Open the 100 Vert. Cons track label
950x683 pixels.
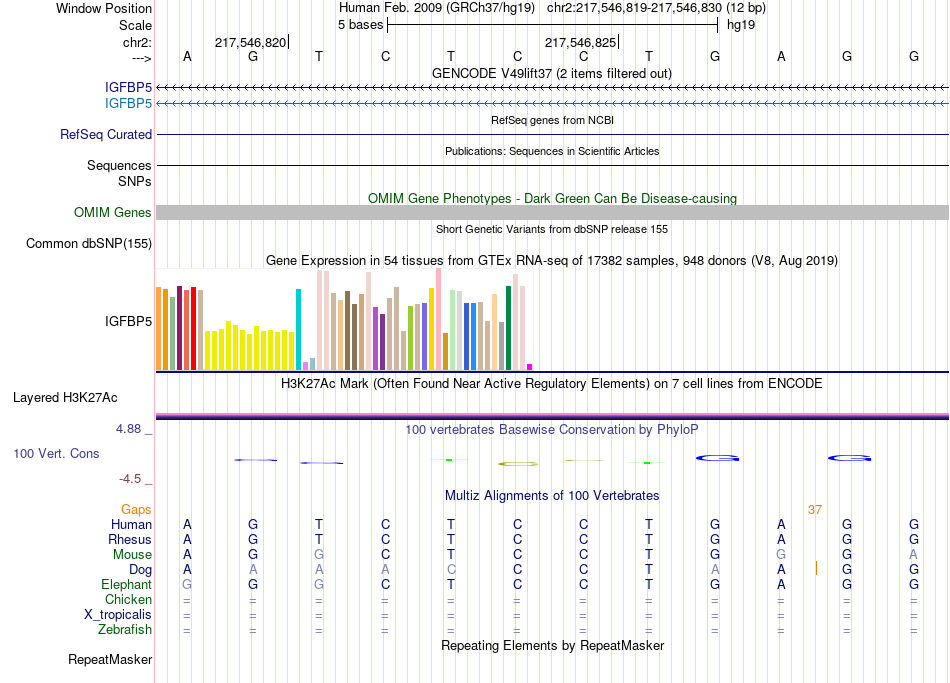click(56, 453)
